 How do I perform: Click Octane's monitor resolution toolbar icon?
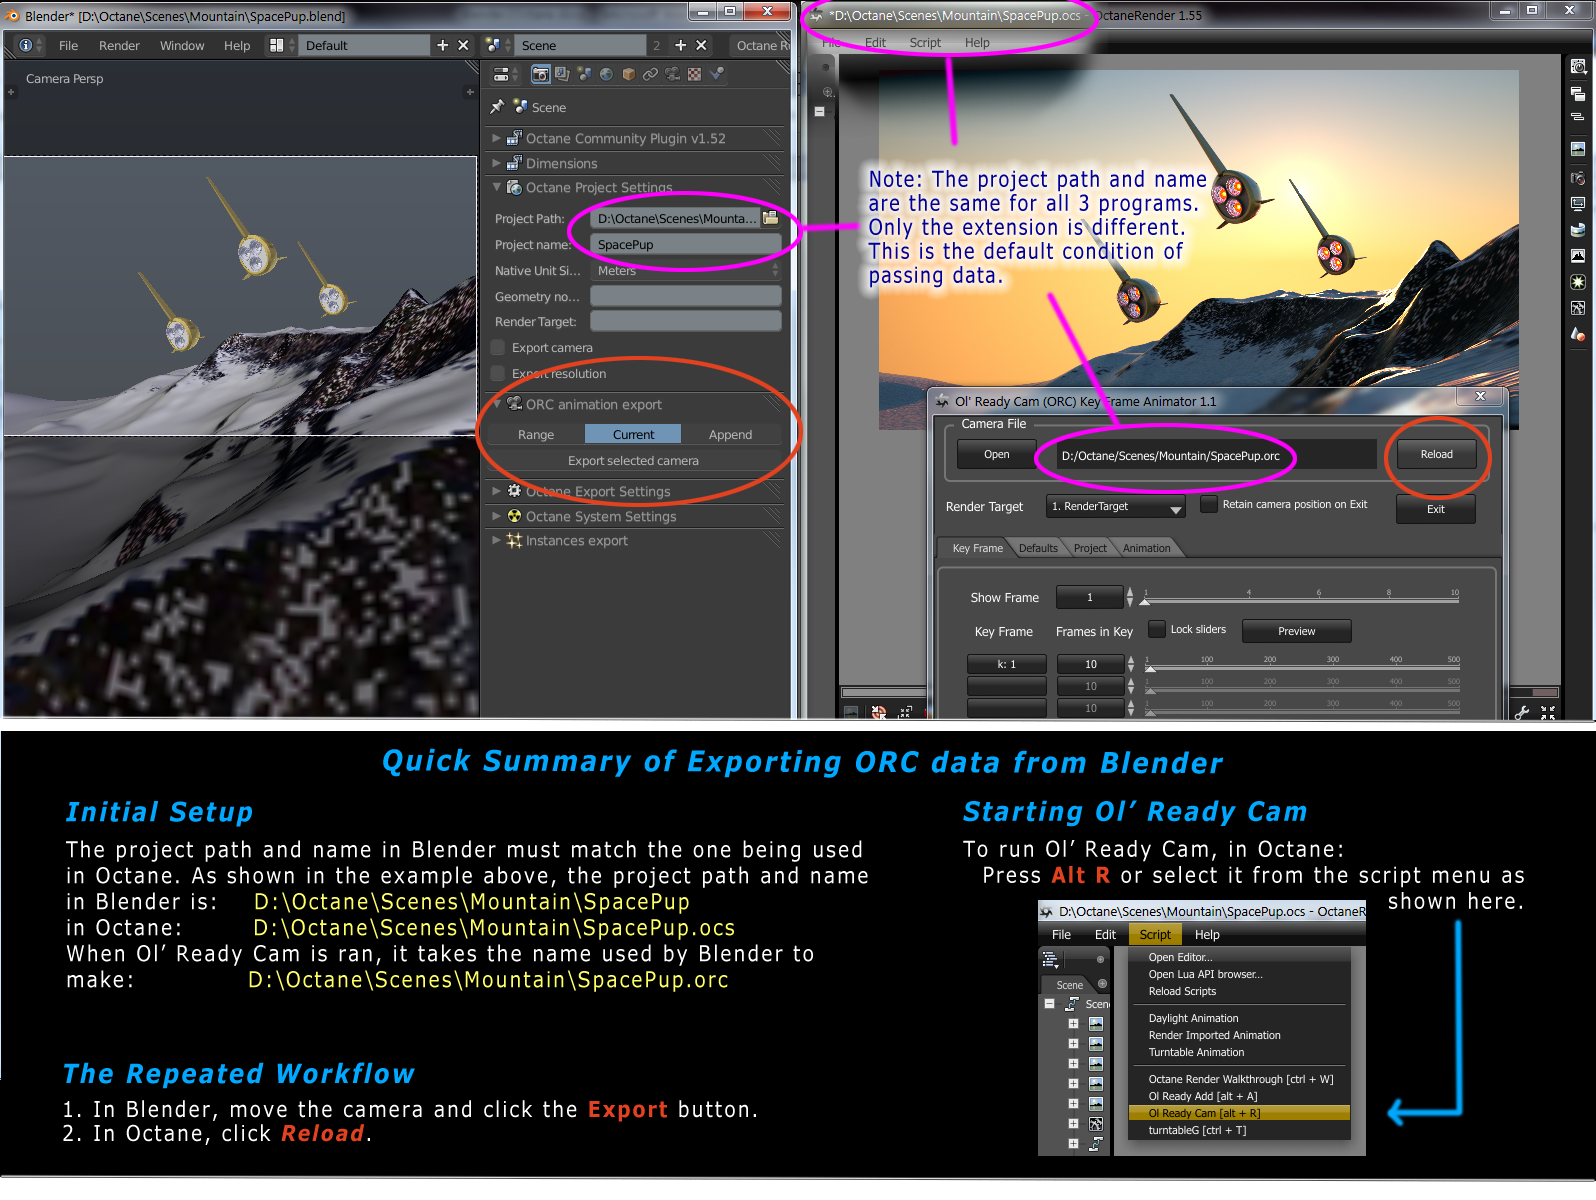point(1578,203)
